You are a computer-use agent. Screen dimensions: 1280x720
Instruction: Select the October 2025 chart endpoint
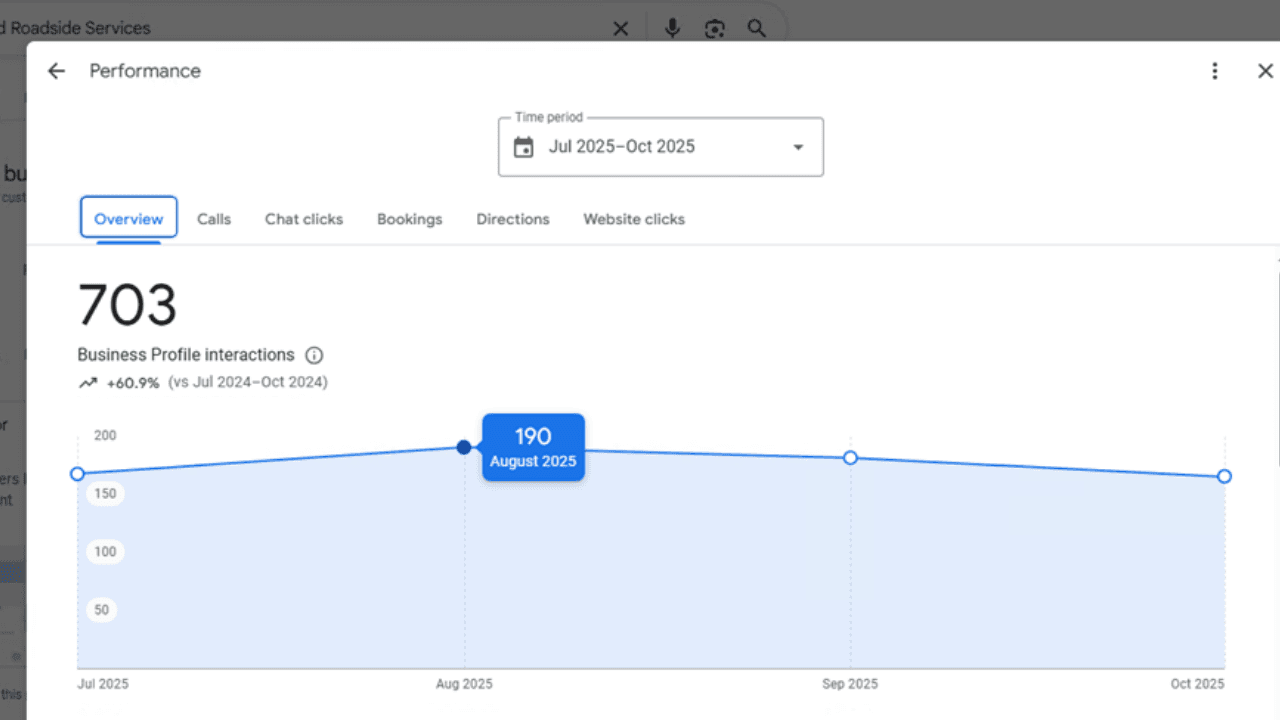1224,477
